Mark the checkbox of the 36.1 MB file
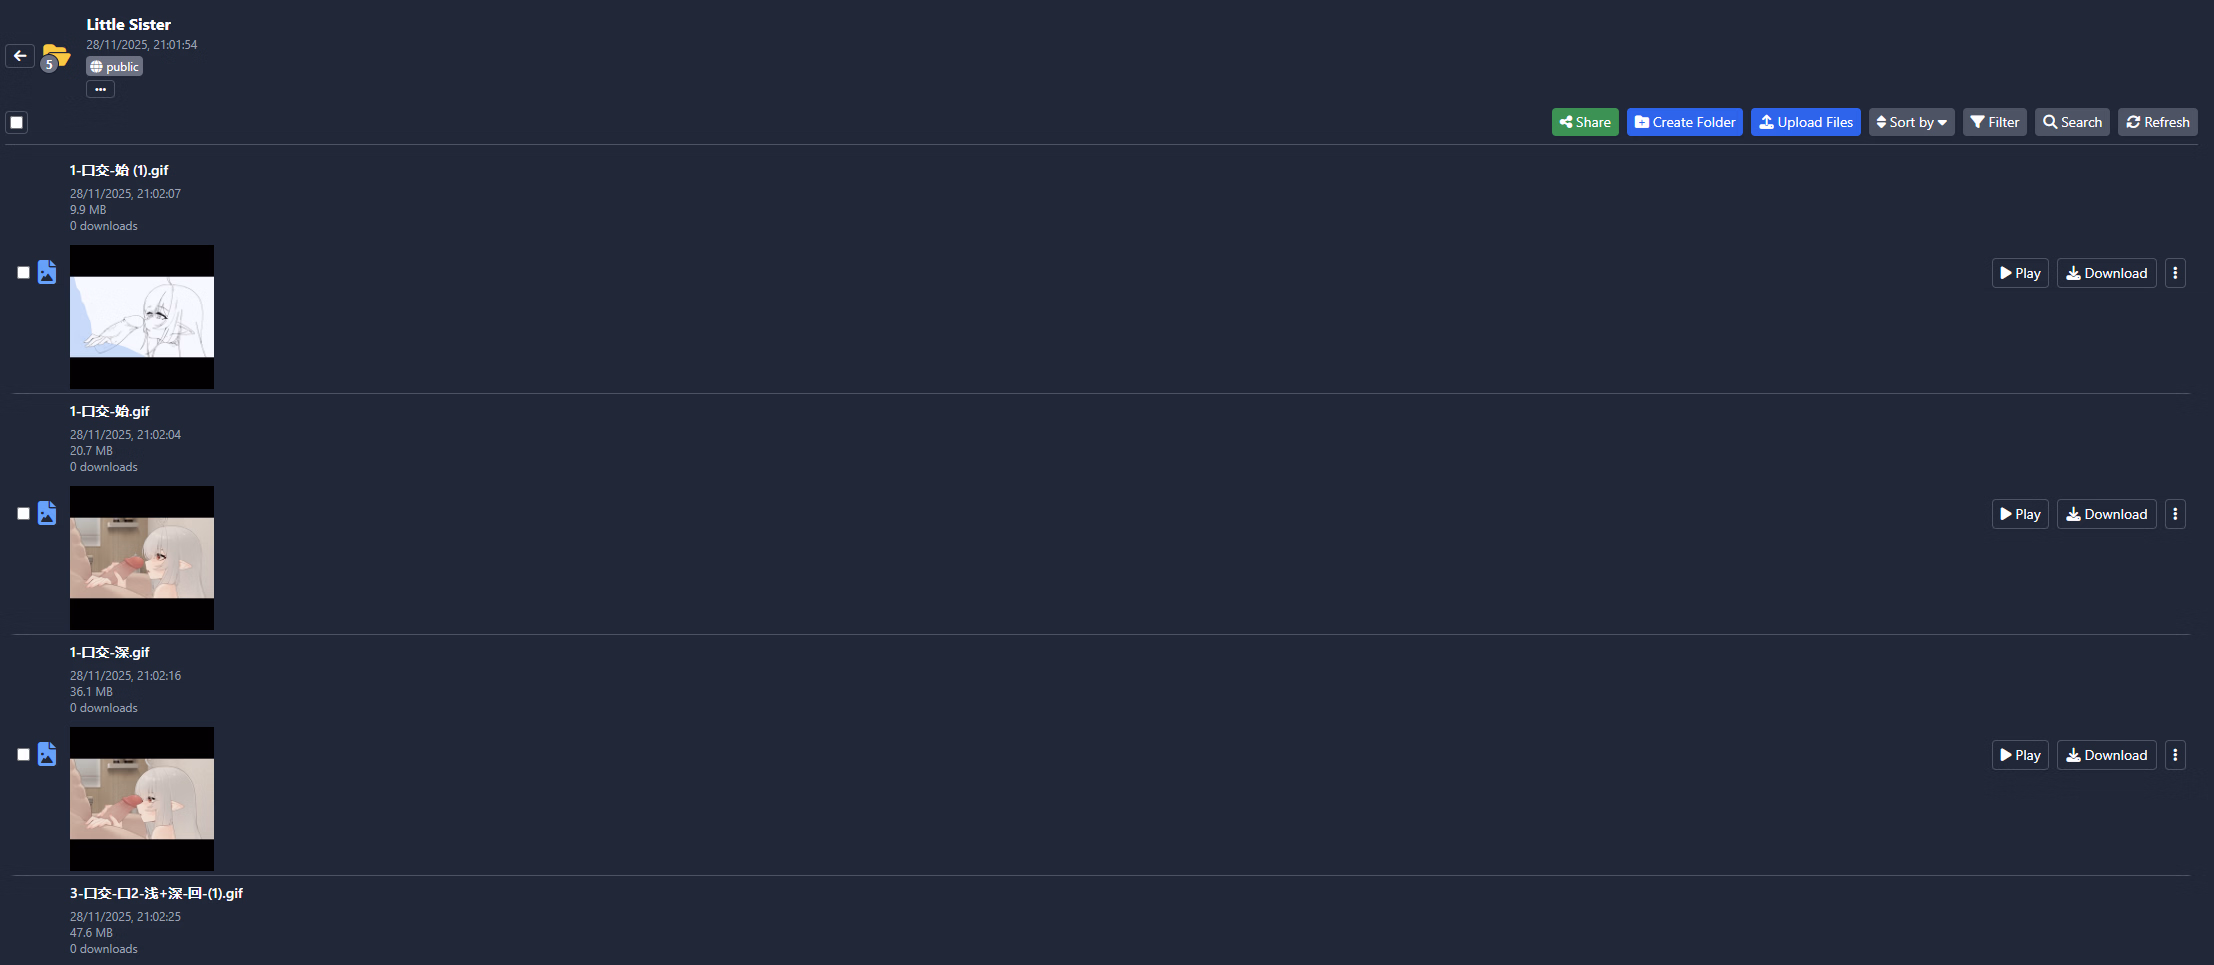The image size is (2214, 965). pos(24,754)
